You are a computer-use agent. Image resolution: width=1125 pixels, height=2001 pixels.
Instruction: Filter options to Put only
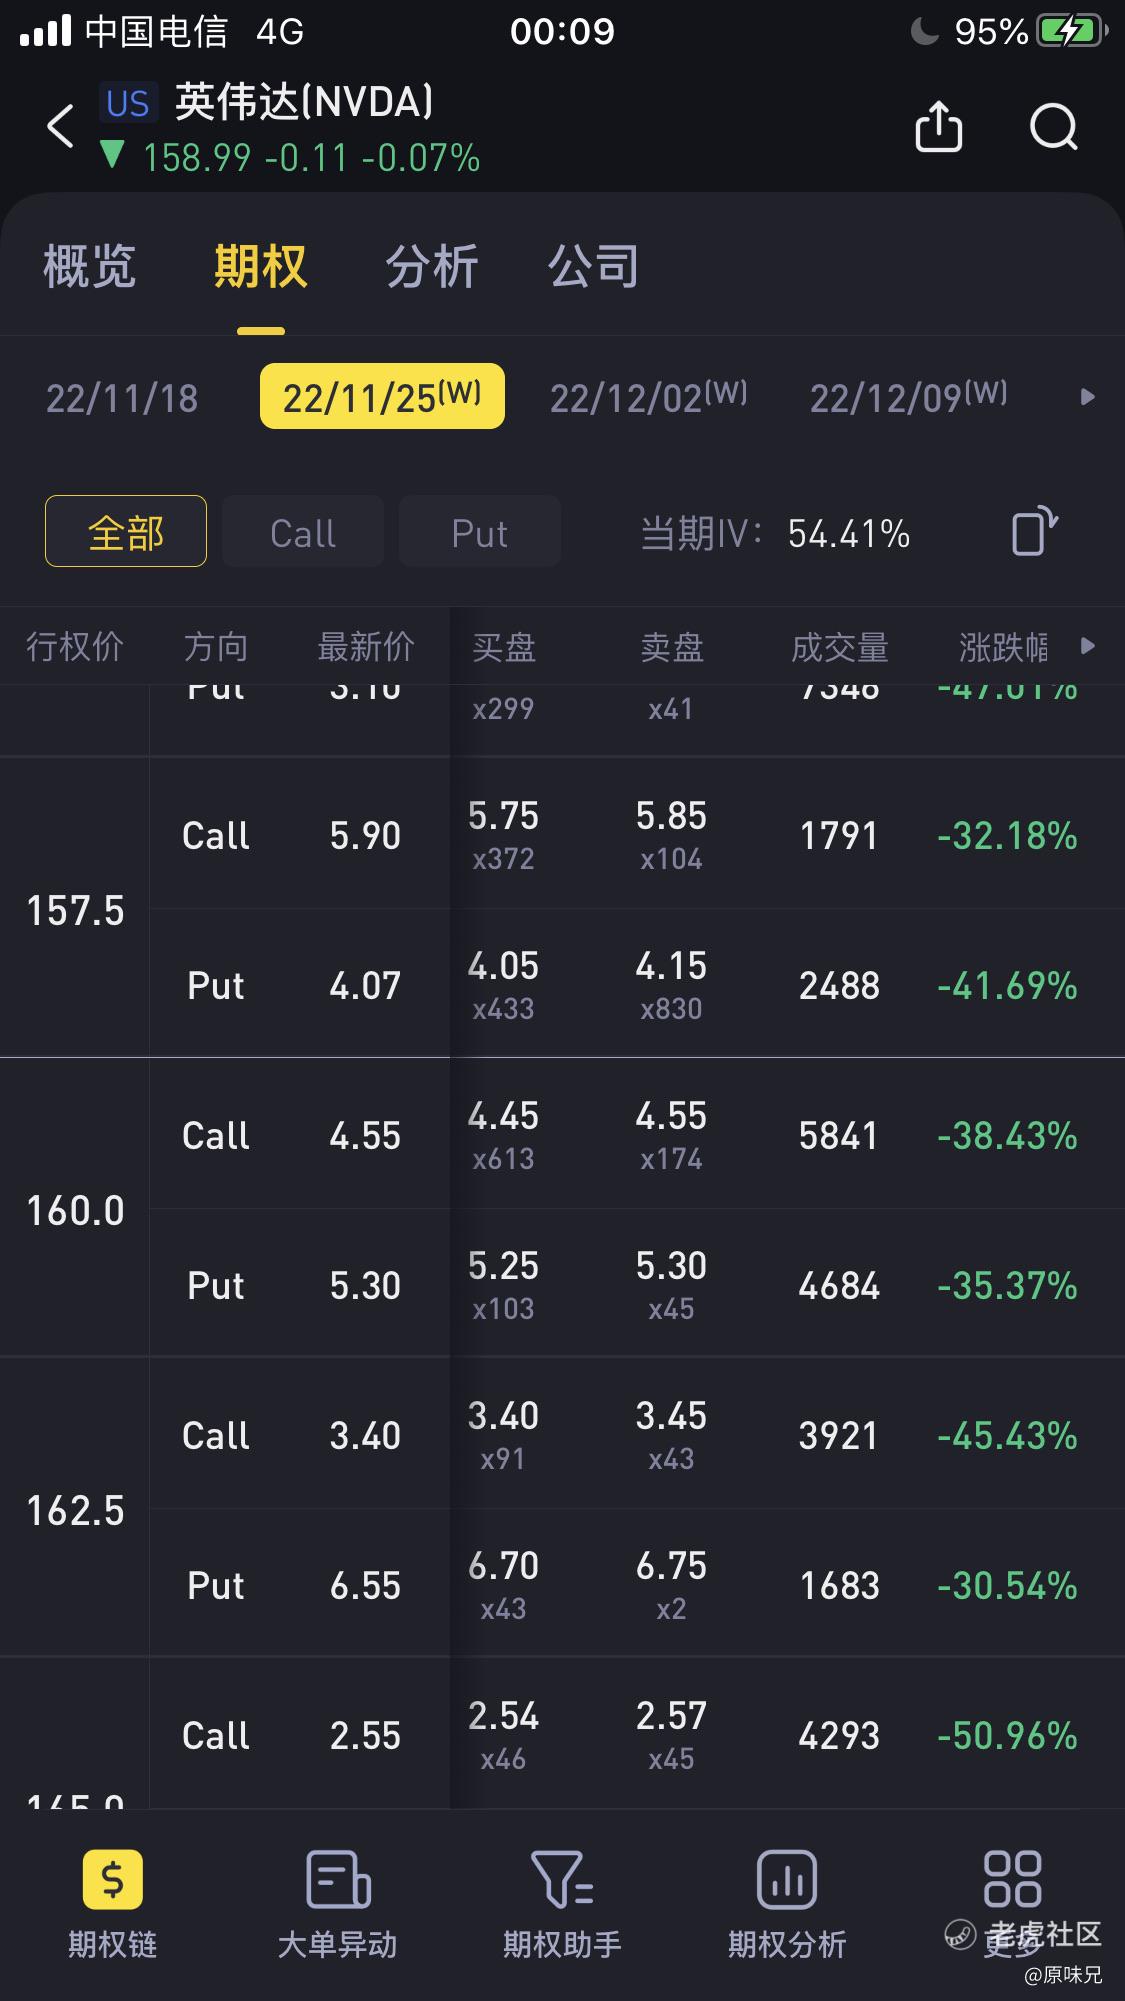point(480,531)
